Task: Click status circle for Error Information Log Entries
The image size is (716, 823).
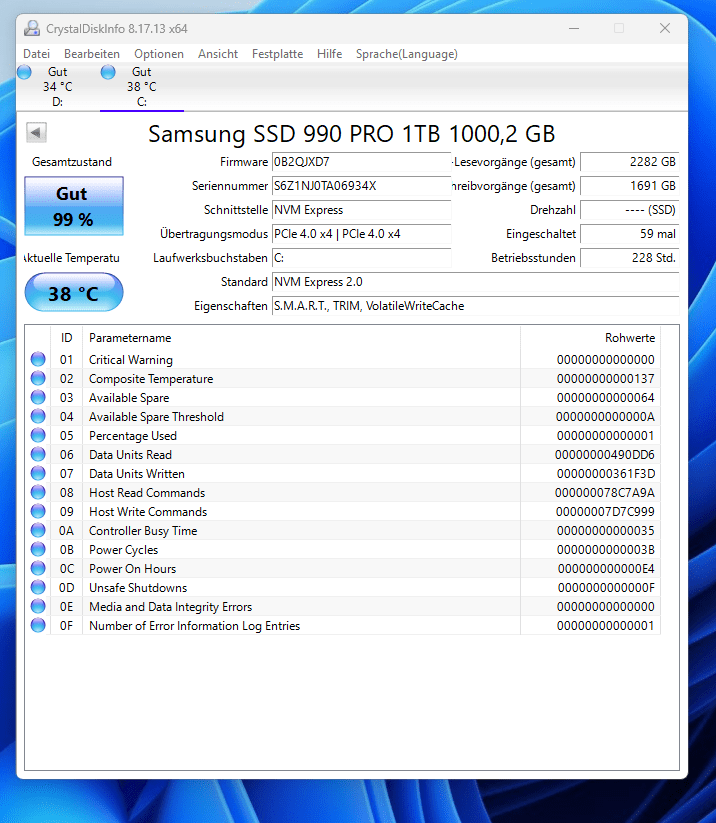Action: point(38,625)
